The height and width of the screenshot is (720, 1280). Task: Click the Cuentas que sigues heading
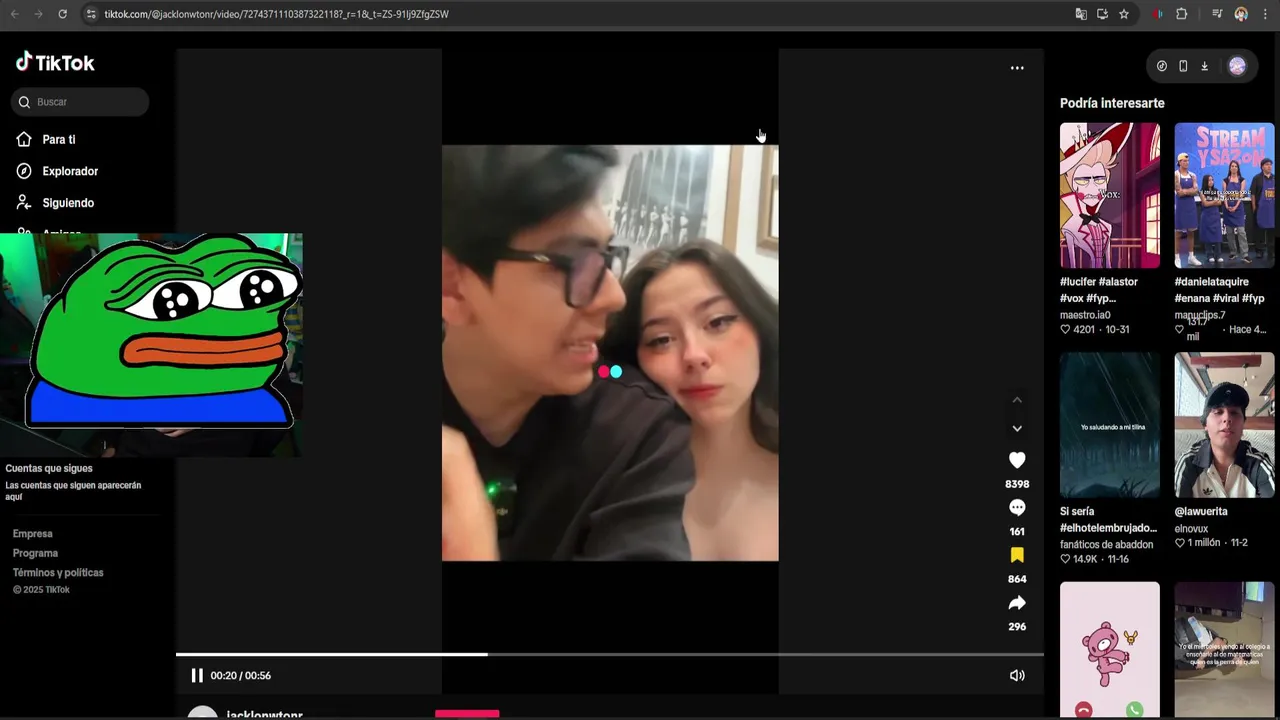(x=49, y=468)
